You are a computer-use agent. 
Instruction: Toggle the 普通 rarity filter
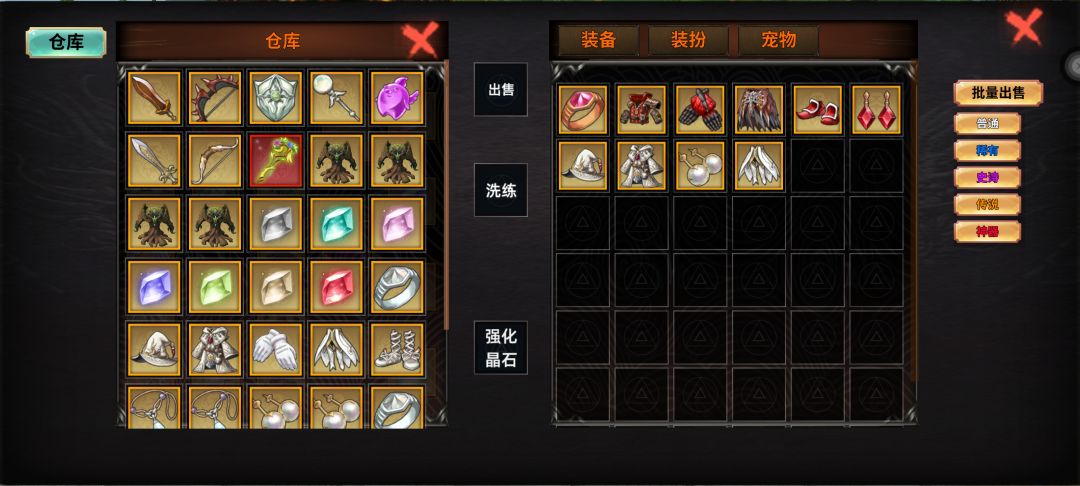(987, 124)
